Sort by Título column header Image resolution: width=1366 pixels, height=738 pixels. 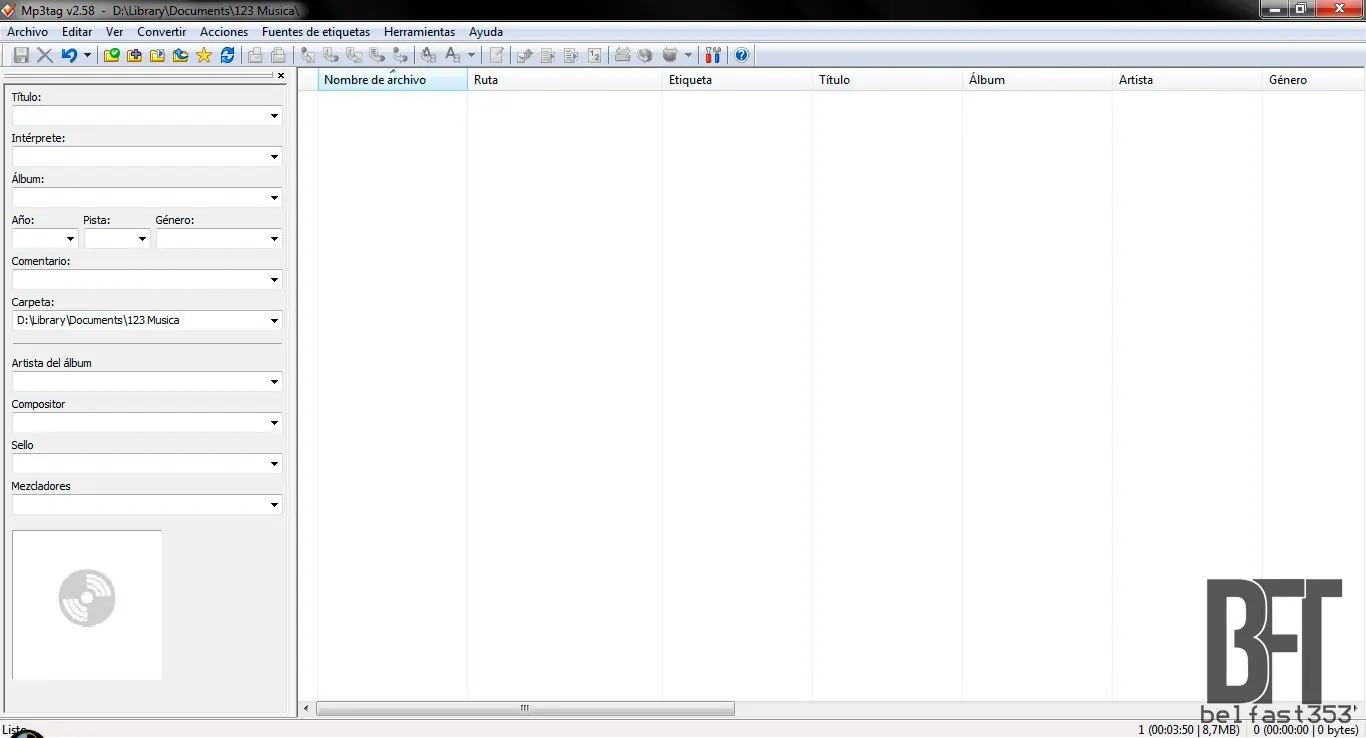click(x=887, y=80)
